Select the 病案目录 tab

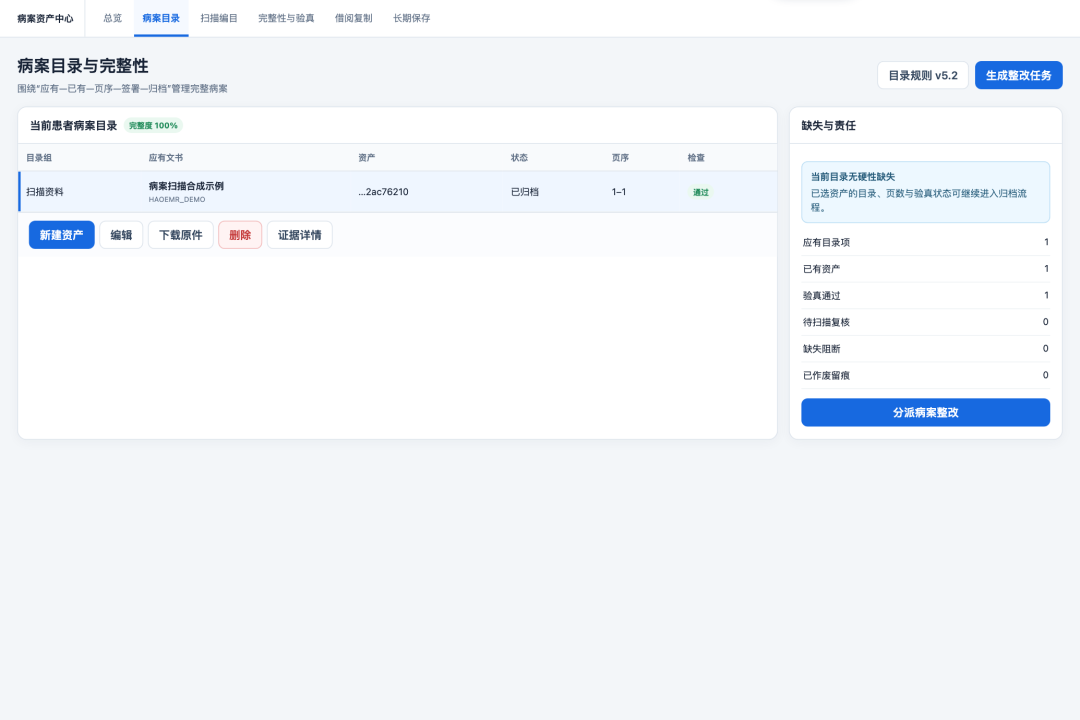click(161, 18)
